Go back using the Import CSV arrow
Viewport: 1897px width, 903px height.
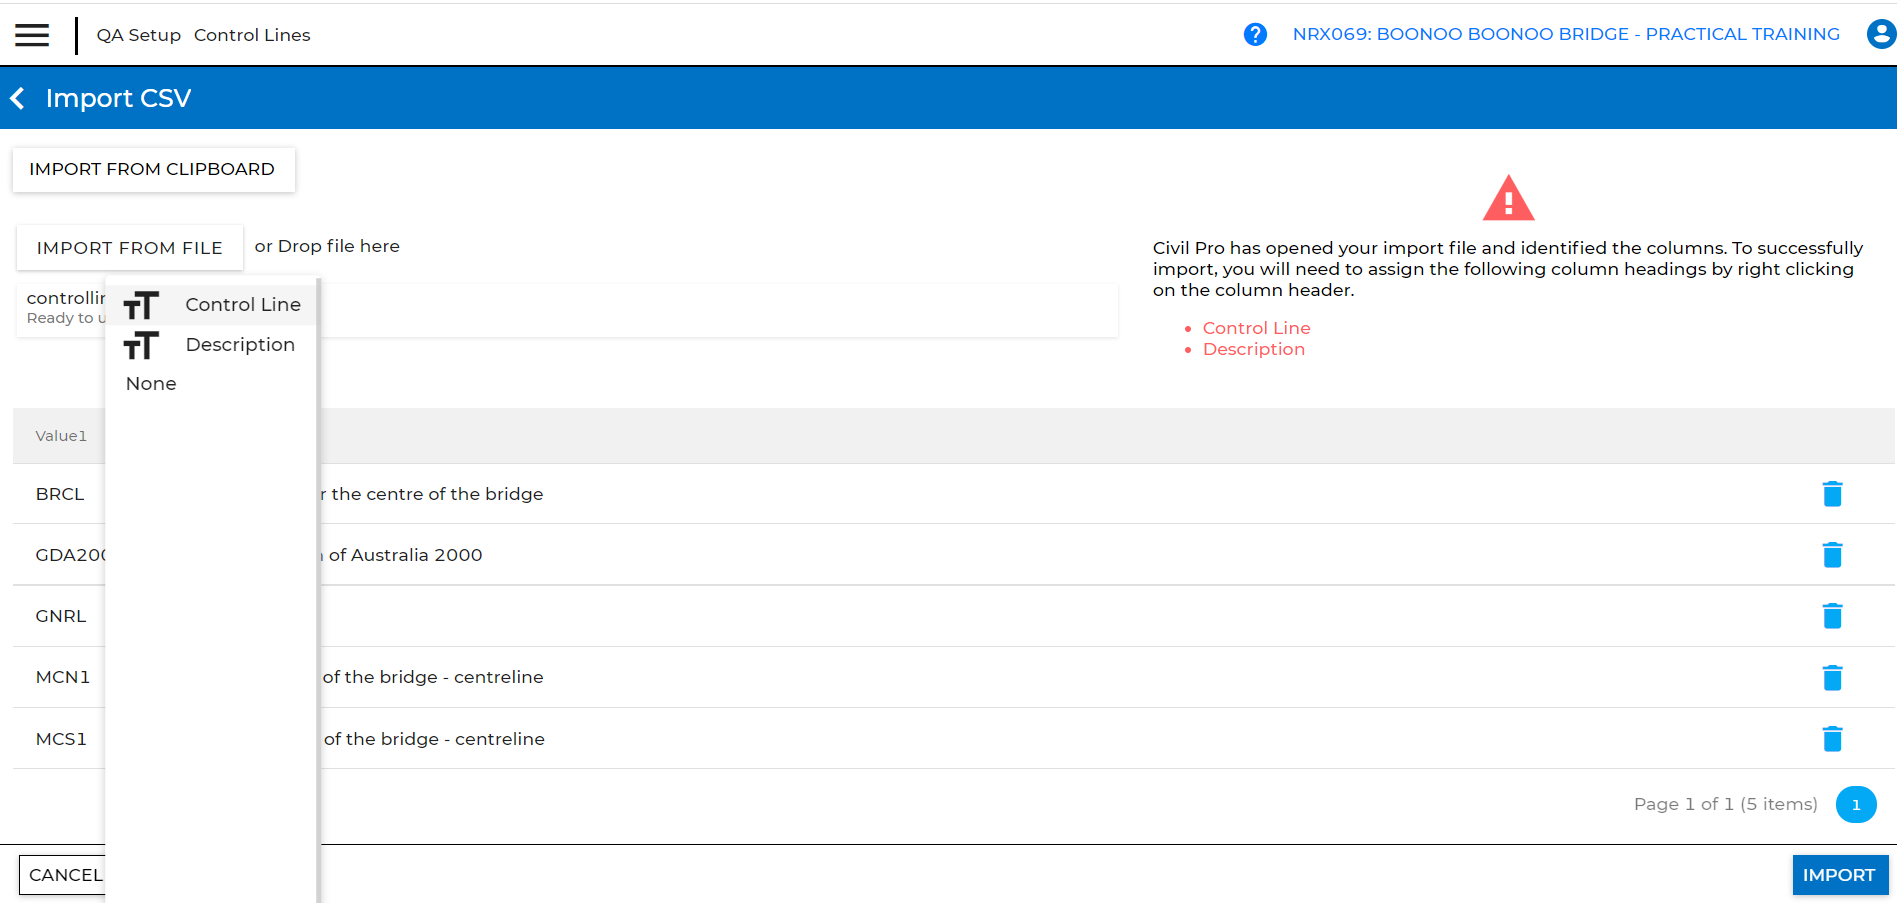tap(18, 98)
